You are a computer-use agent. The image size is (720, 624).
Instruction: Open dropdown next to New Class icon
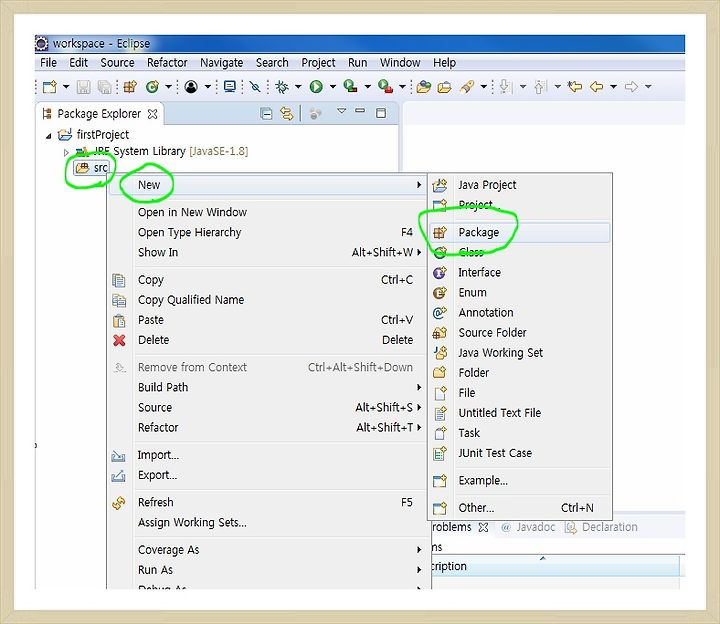[169, 86]
